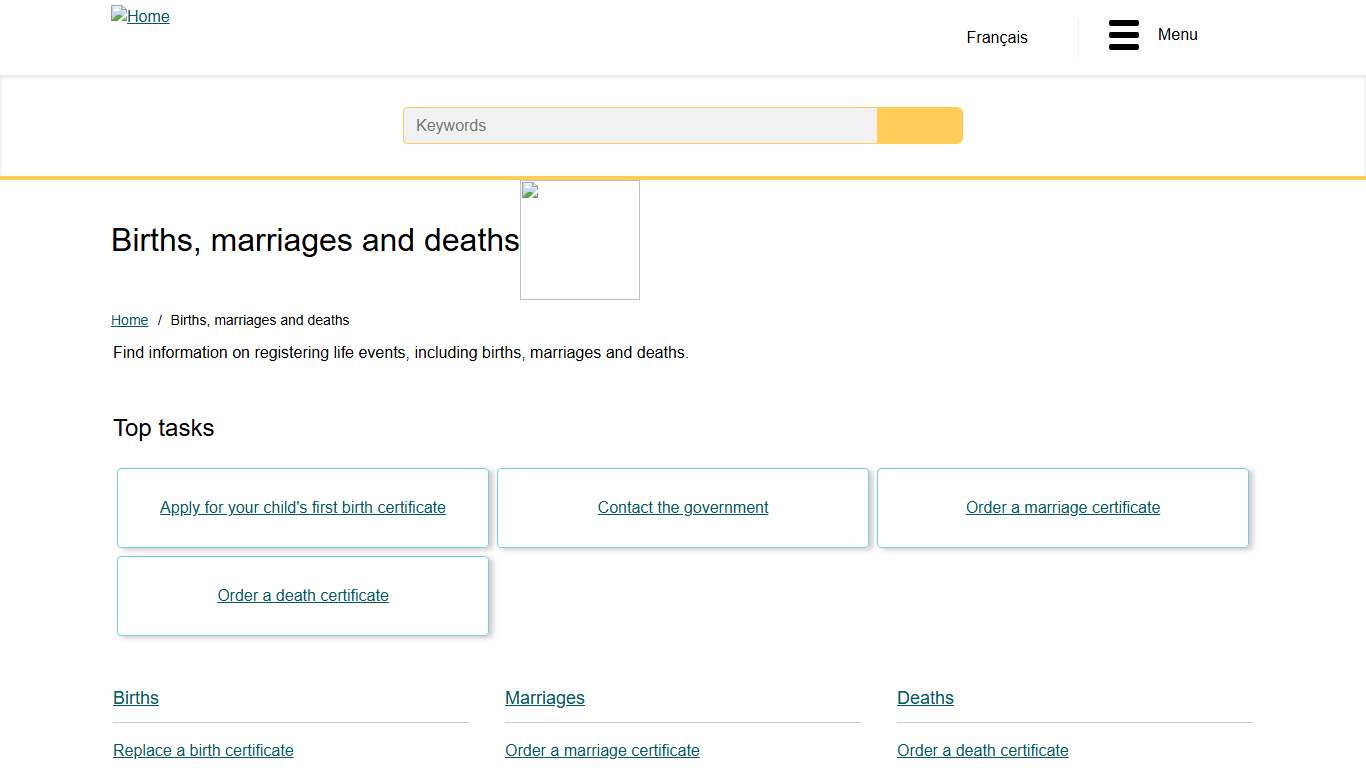
Task: Open the hamburger Menu icon
Action: (x=1123, y=34)
